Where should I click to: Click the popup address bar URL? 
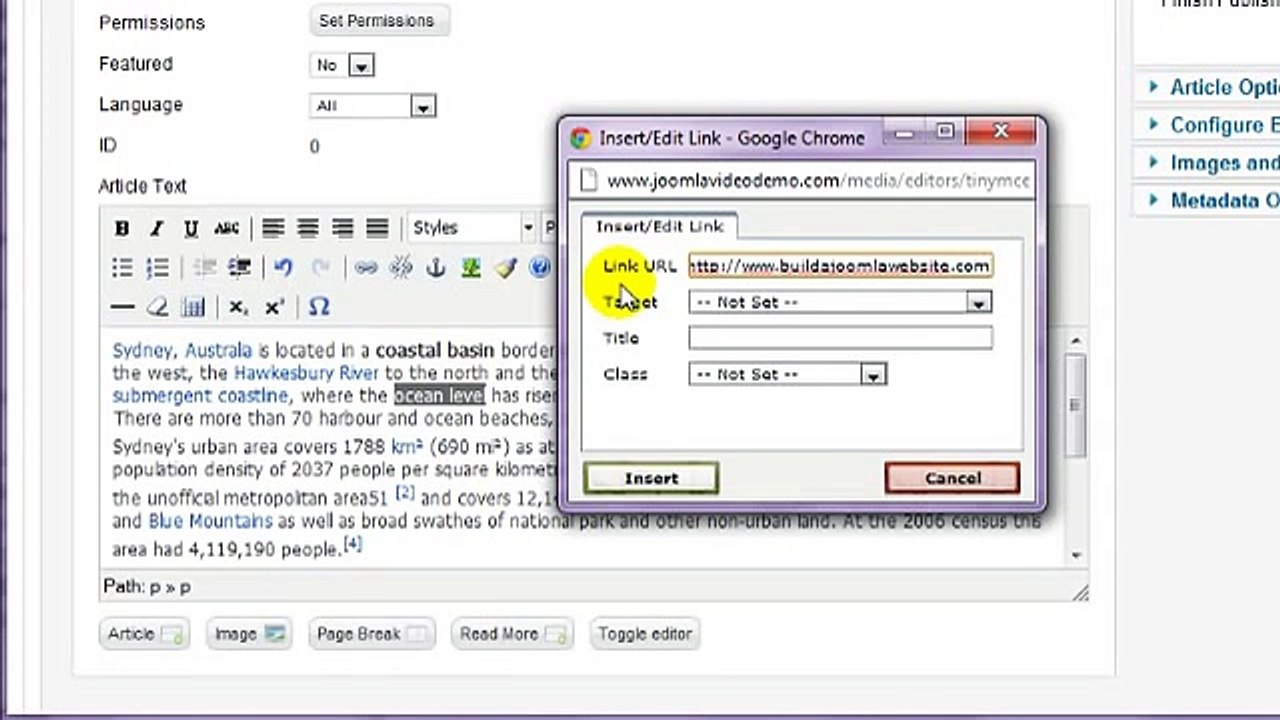[x=817, y=181]
